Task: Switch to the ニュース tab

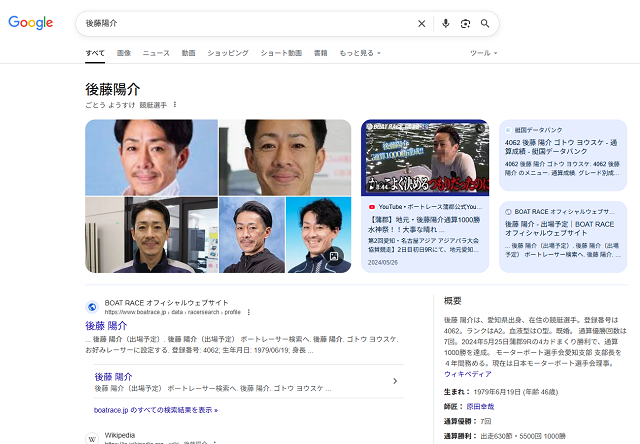Action: 156,53
